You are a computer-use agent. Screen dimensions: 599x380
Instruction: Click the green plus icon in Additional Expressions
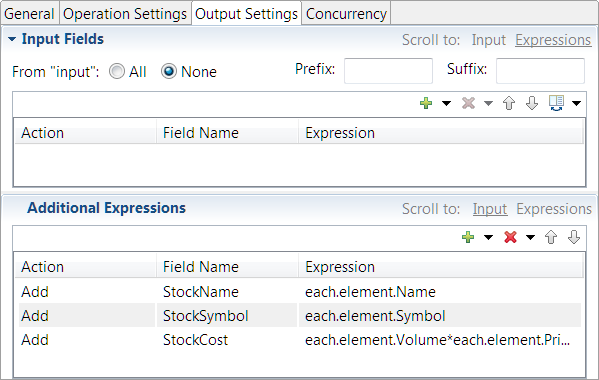(x=468, y=237)
